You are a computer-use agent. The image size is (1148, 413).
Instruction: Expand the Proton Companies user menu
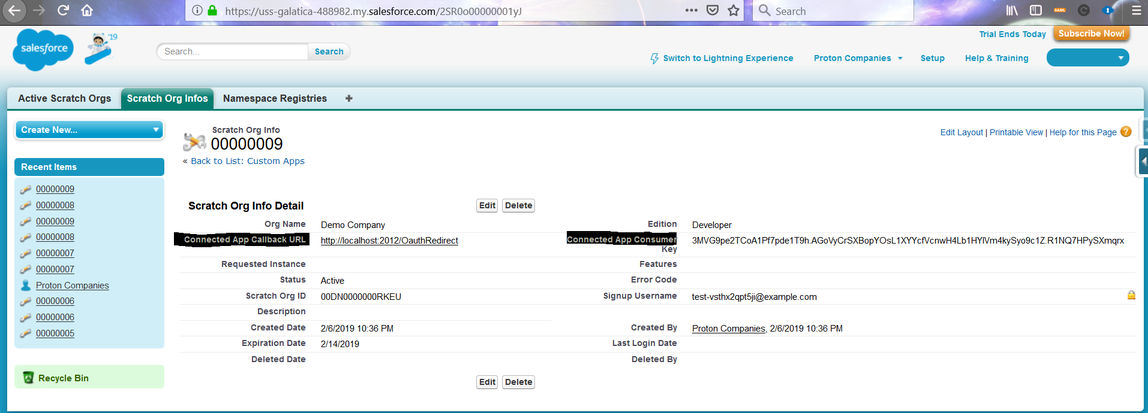pos(858,58)
